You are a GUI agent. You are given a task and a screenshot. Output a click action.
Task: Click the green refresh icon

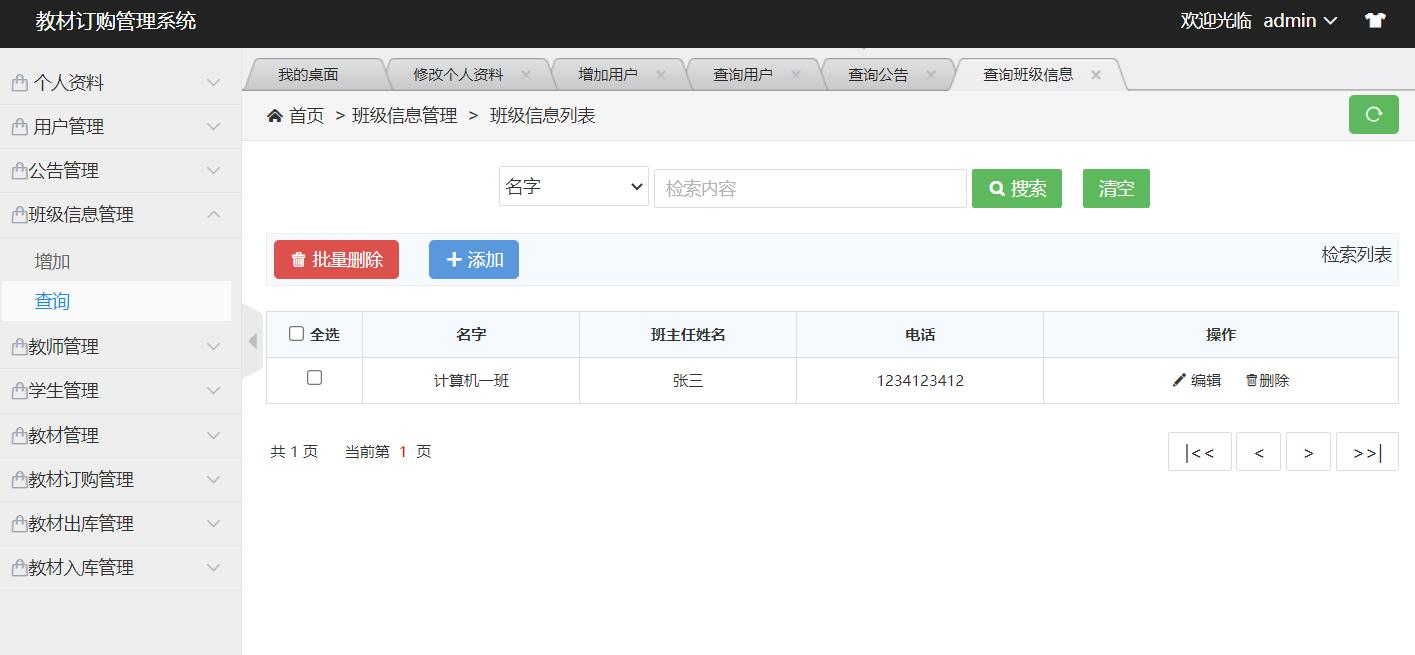pos(1373,114)
